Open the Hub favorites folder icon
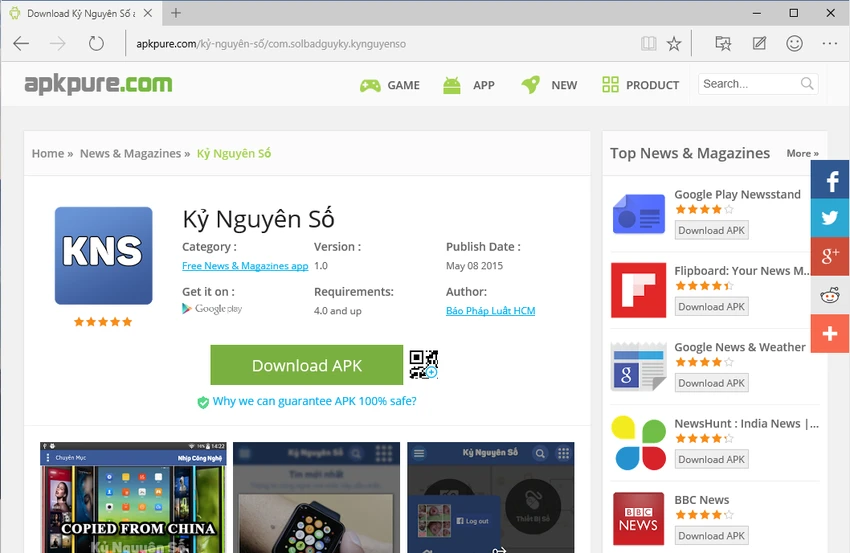The width and height of the screenshot is (850, 553). 723,43
